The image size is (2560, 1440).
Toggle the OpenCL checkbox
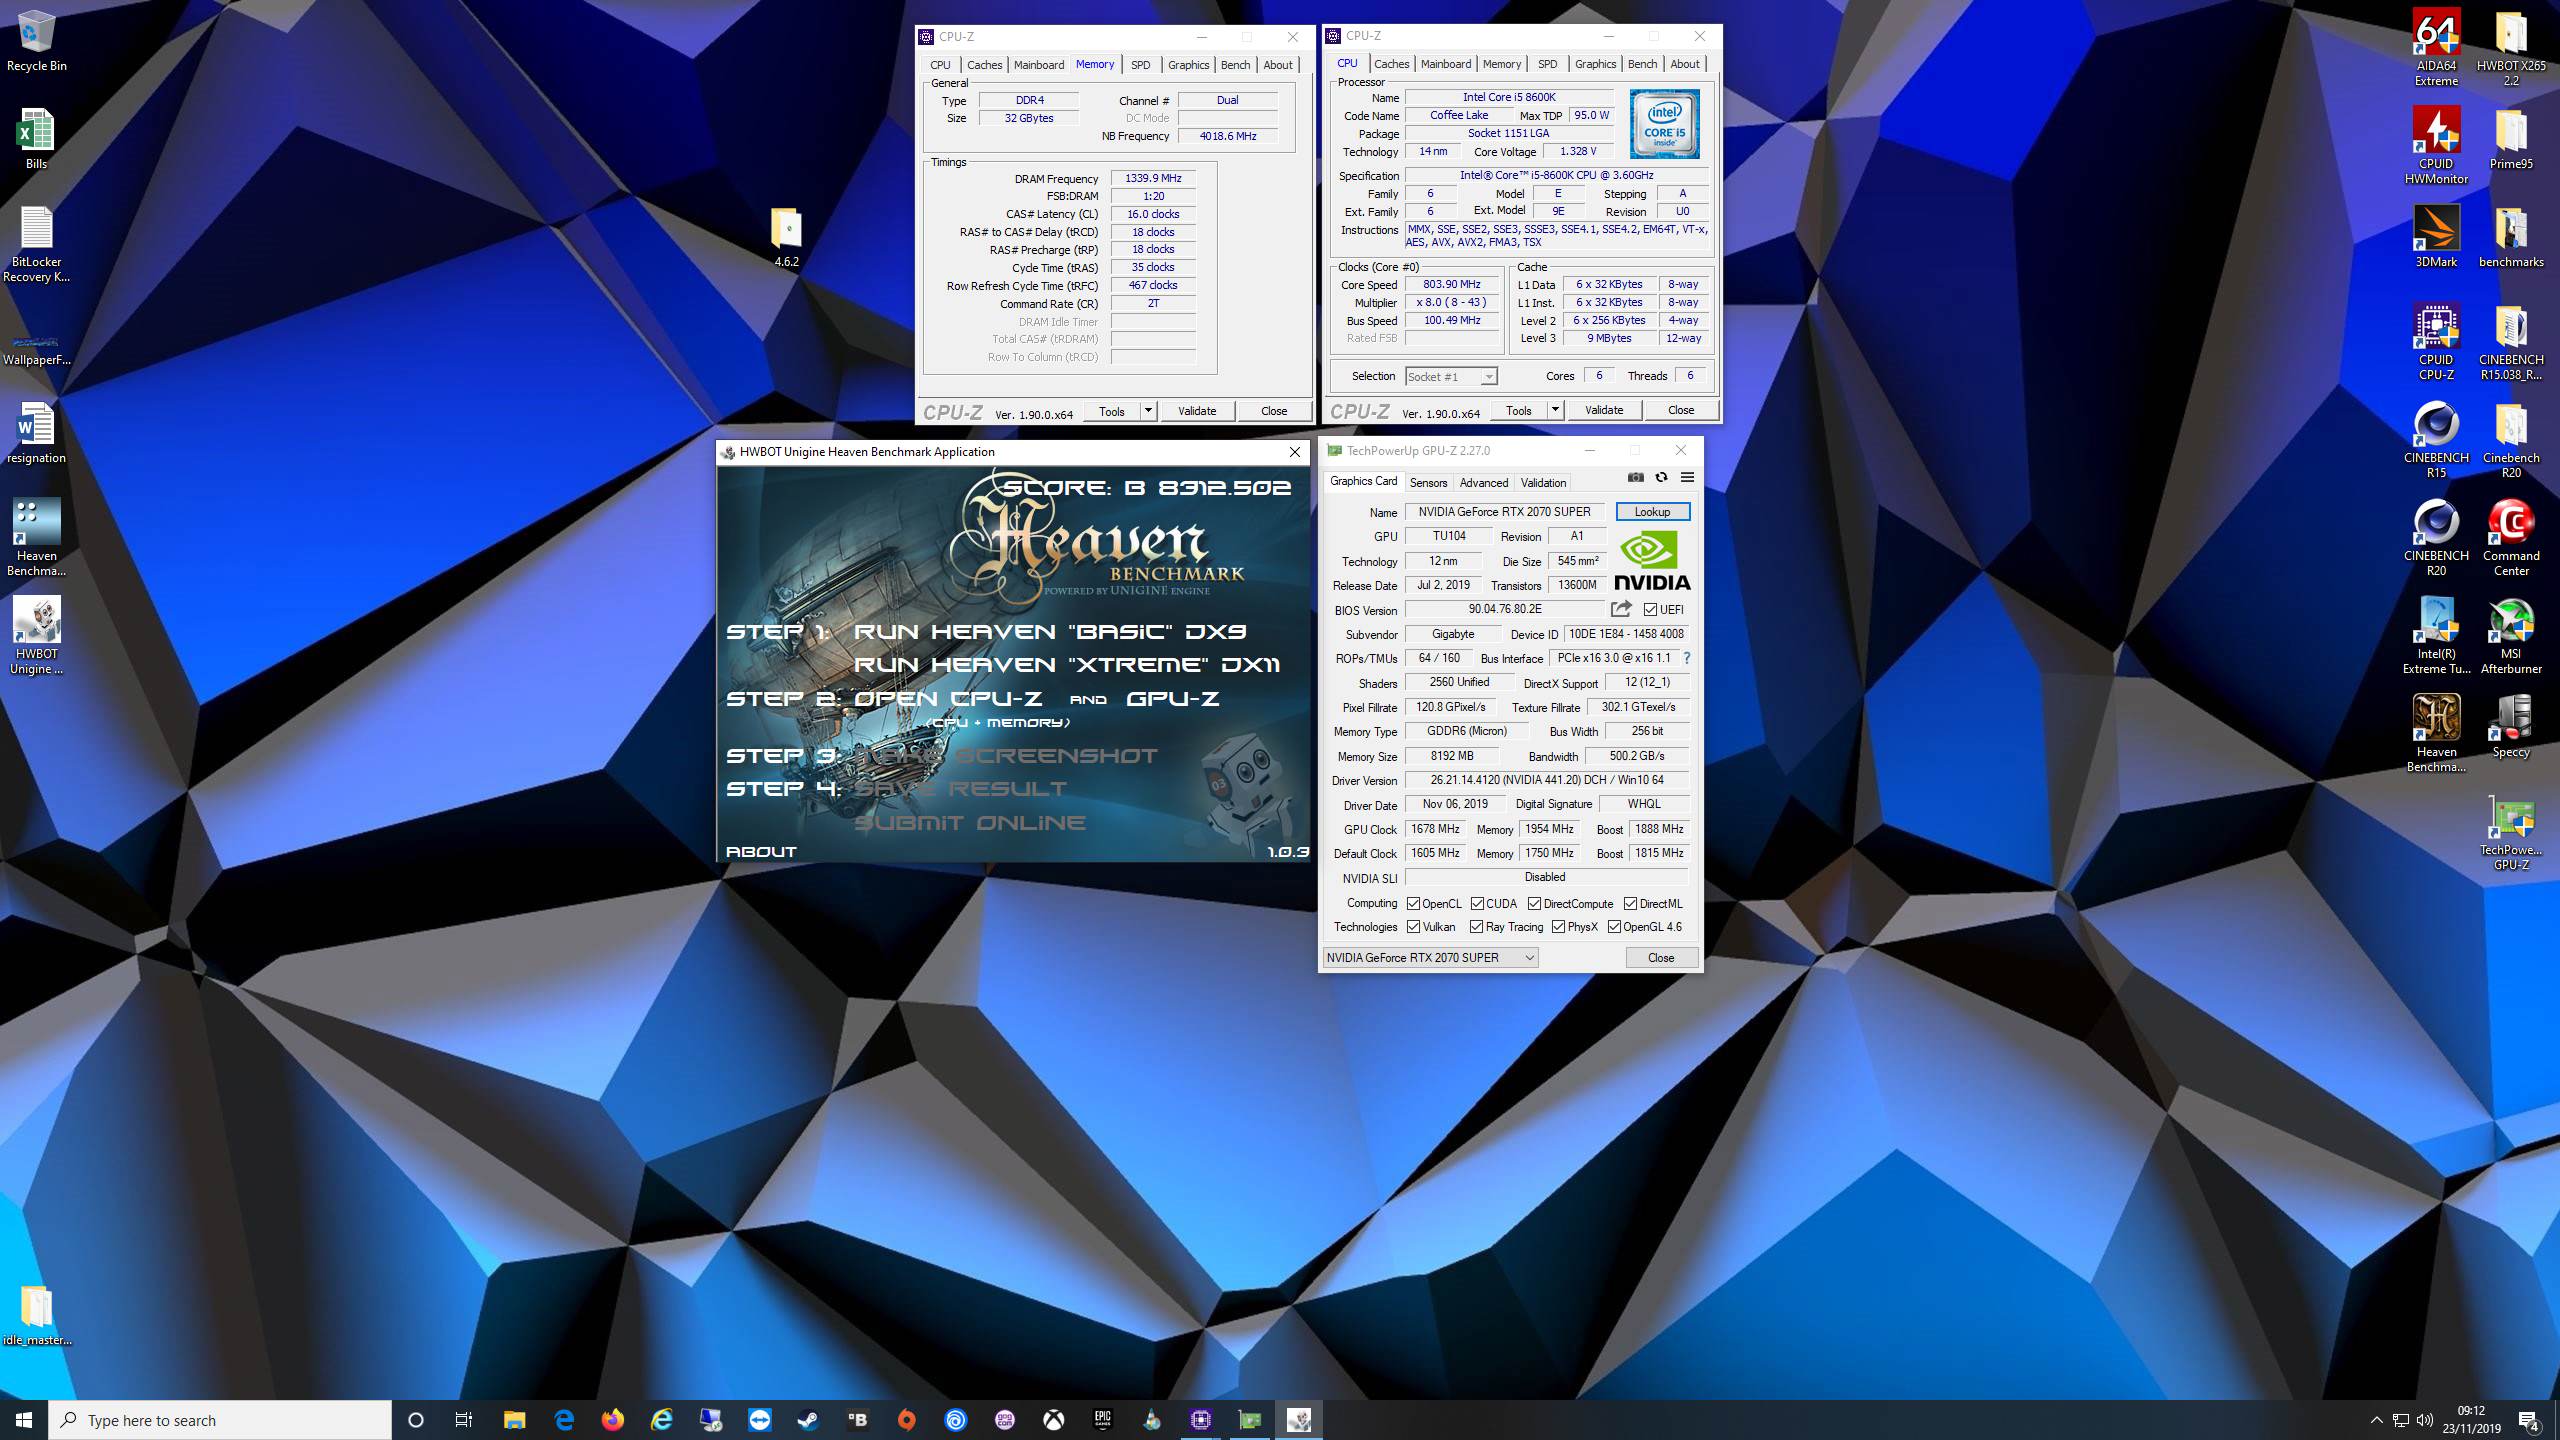click(x=1413, y=903)
